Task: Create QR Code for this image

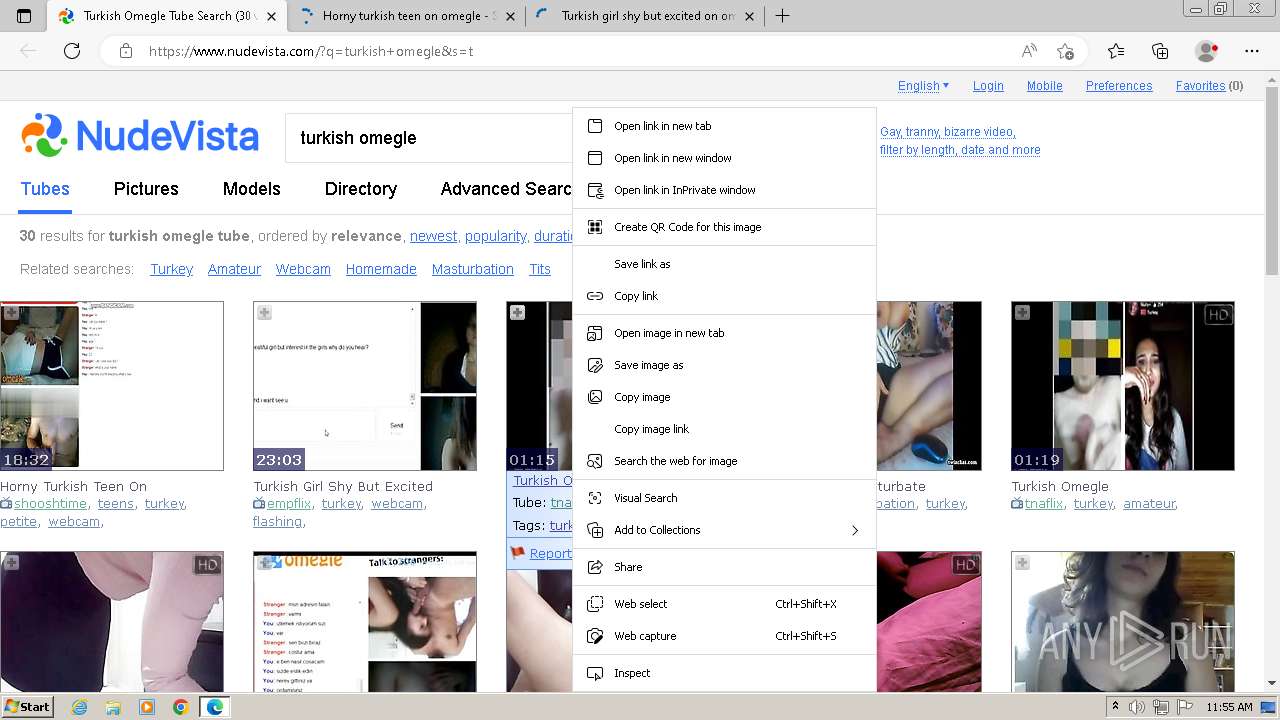Action: (724, 227)
